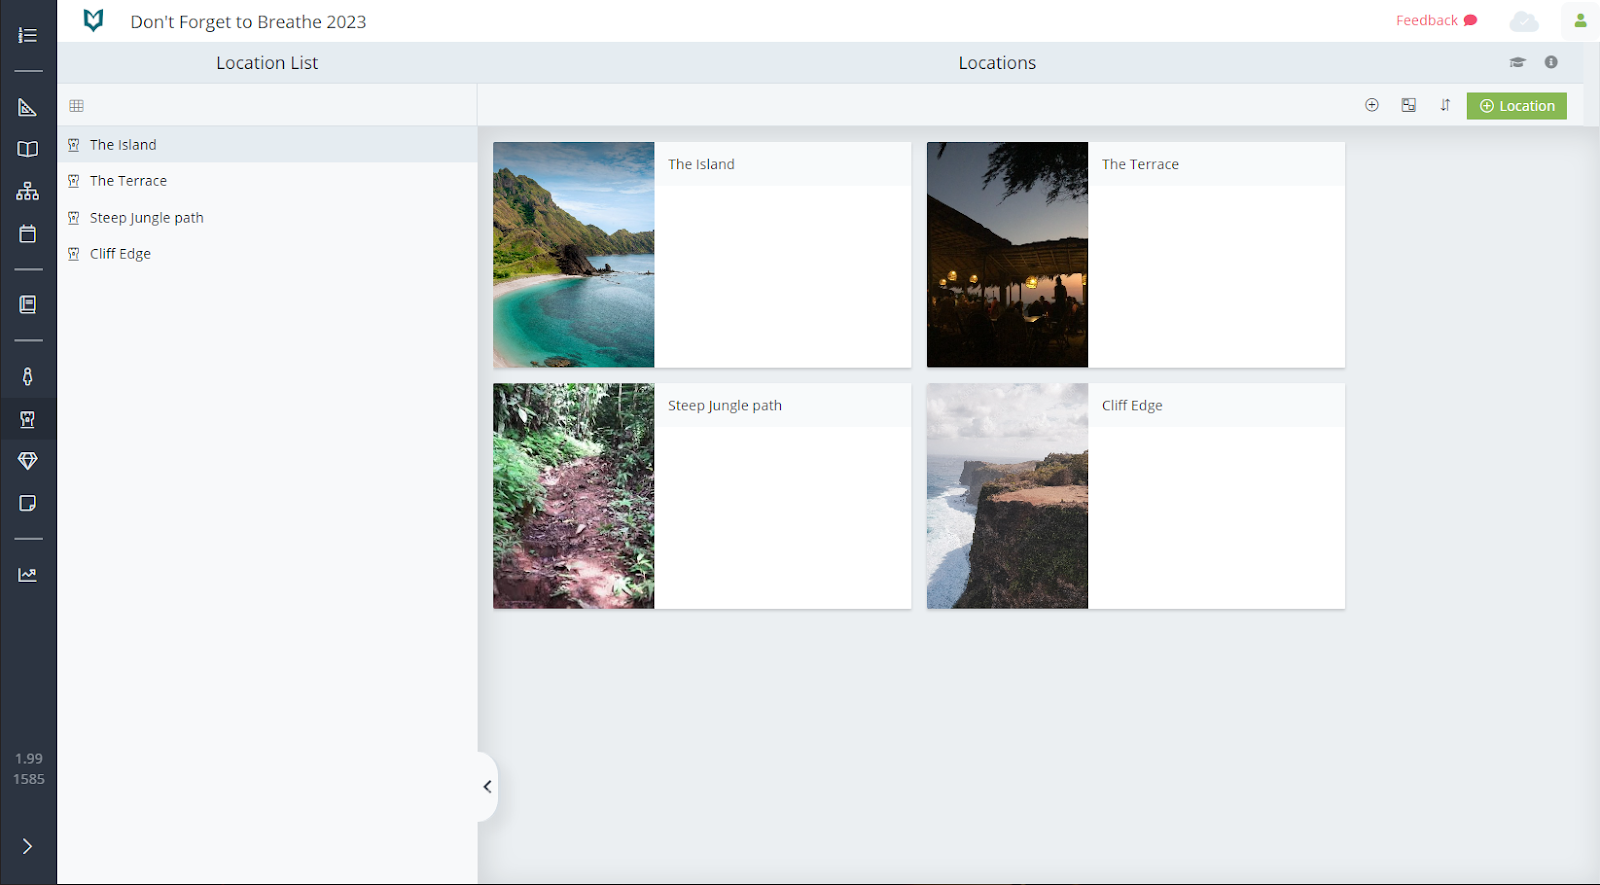The height and width of the screenshot is (885, 1600).
Task: Click the calendar icon in sidebar
Action: coord(27,234)
